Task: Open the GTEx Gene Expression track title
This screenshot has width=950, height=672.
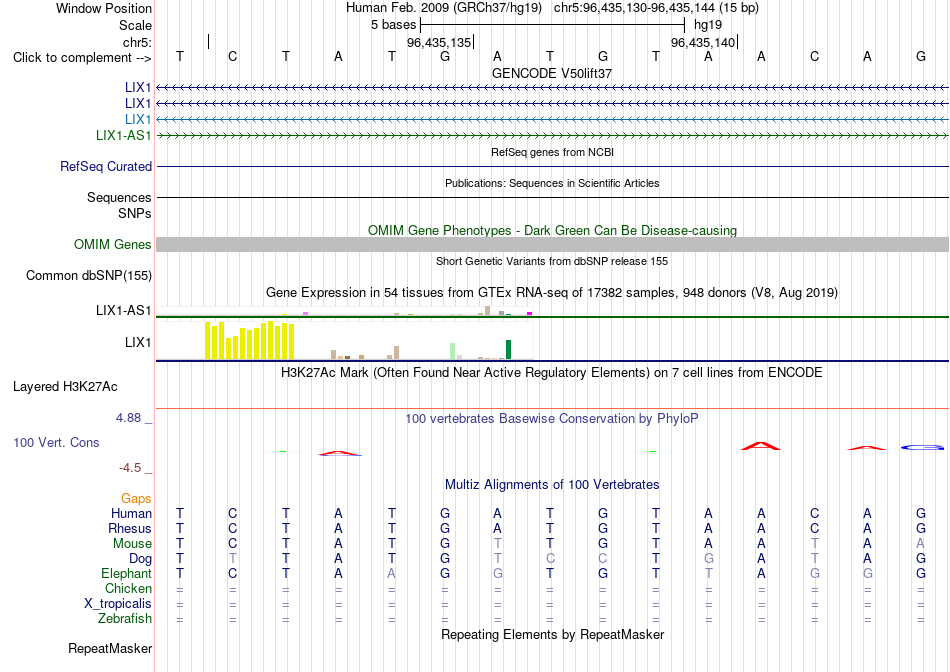Action: (x=552, y=293)
